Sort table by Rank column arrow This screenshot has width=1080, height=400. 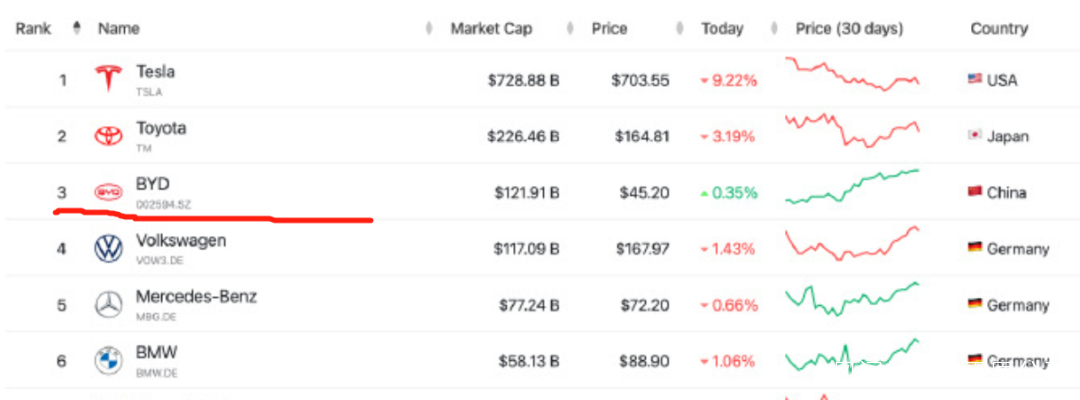click(x=77, y=28)
